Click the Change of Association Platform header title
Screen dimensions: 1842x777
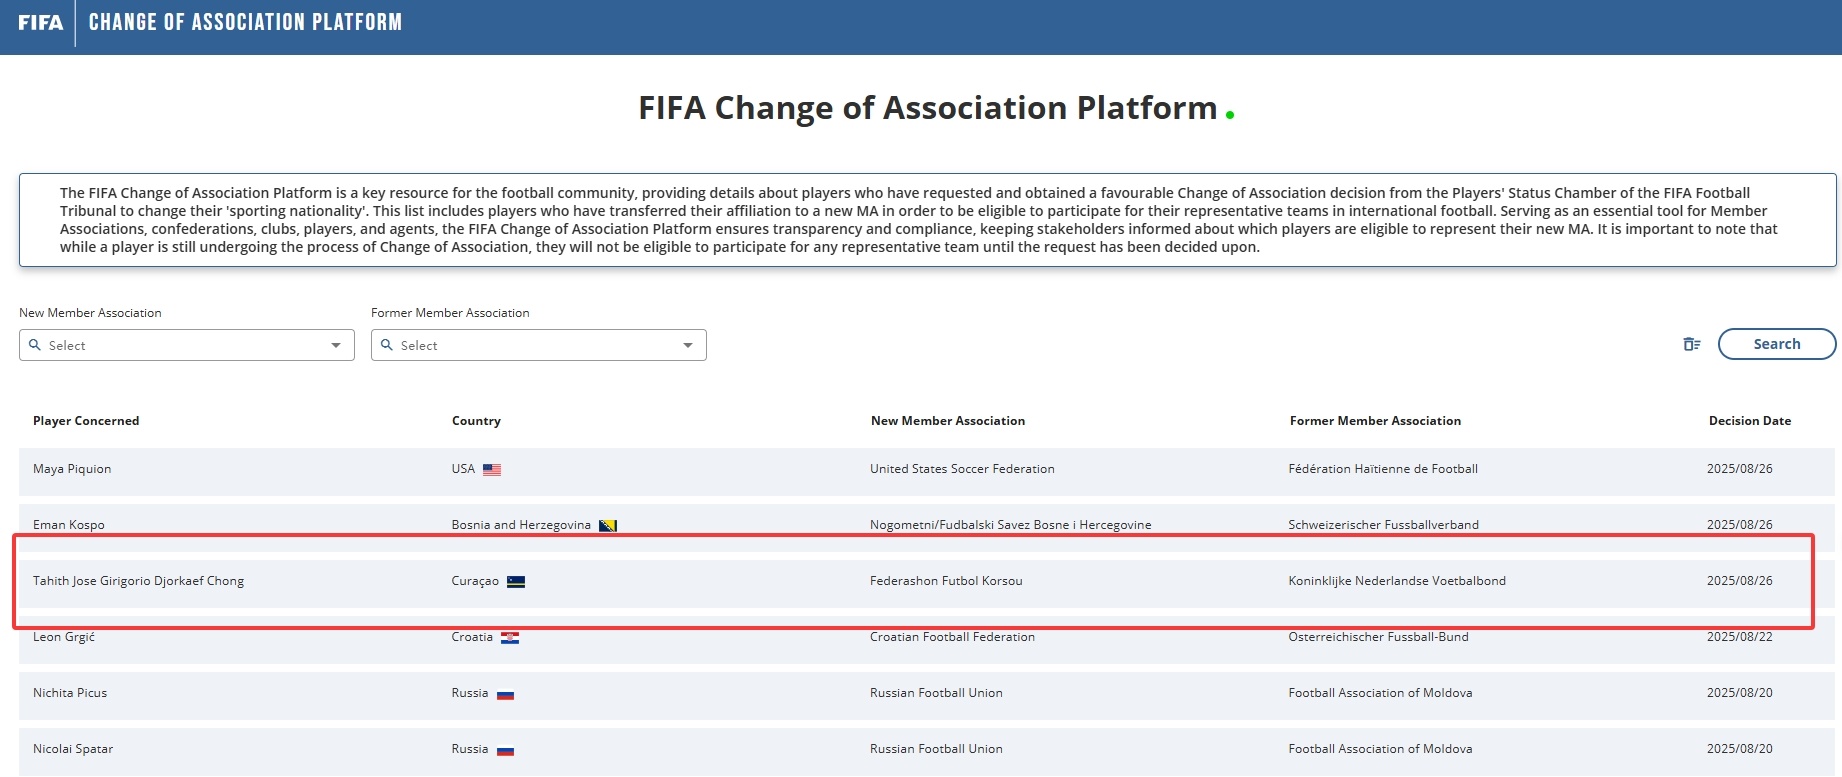[x=245, y=22]
